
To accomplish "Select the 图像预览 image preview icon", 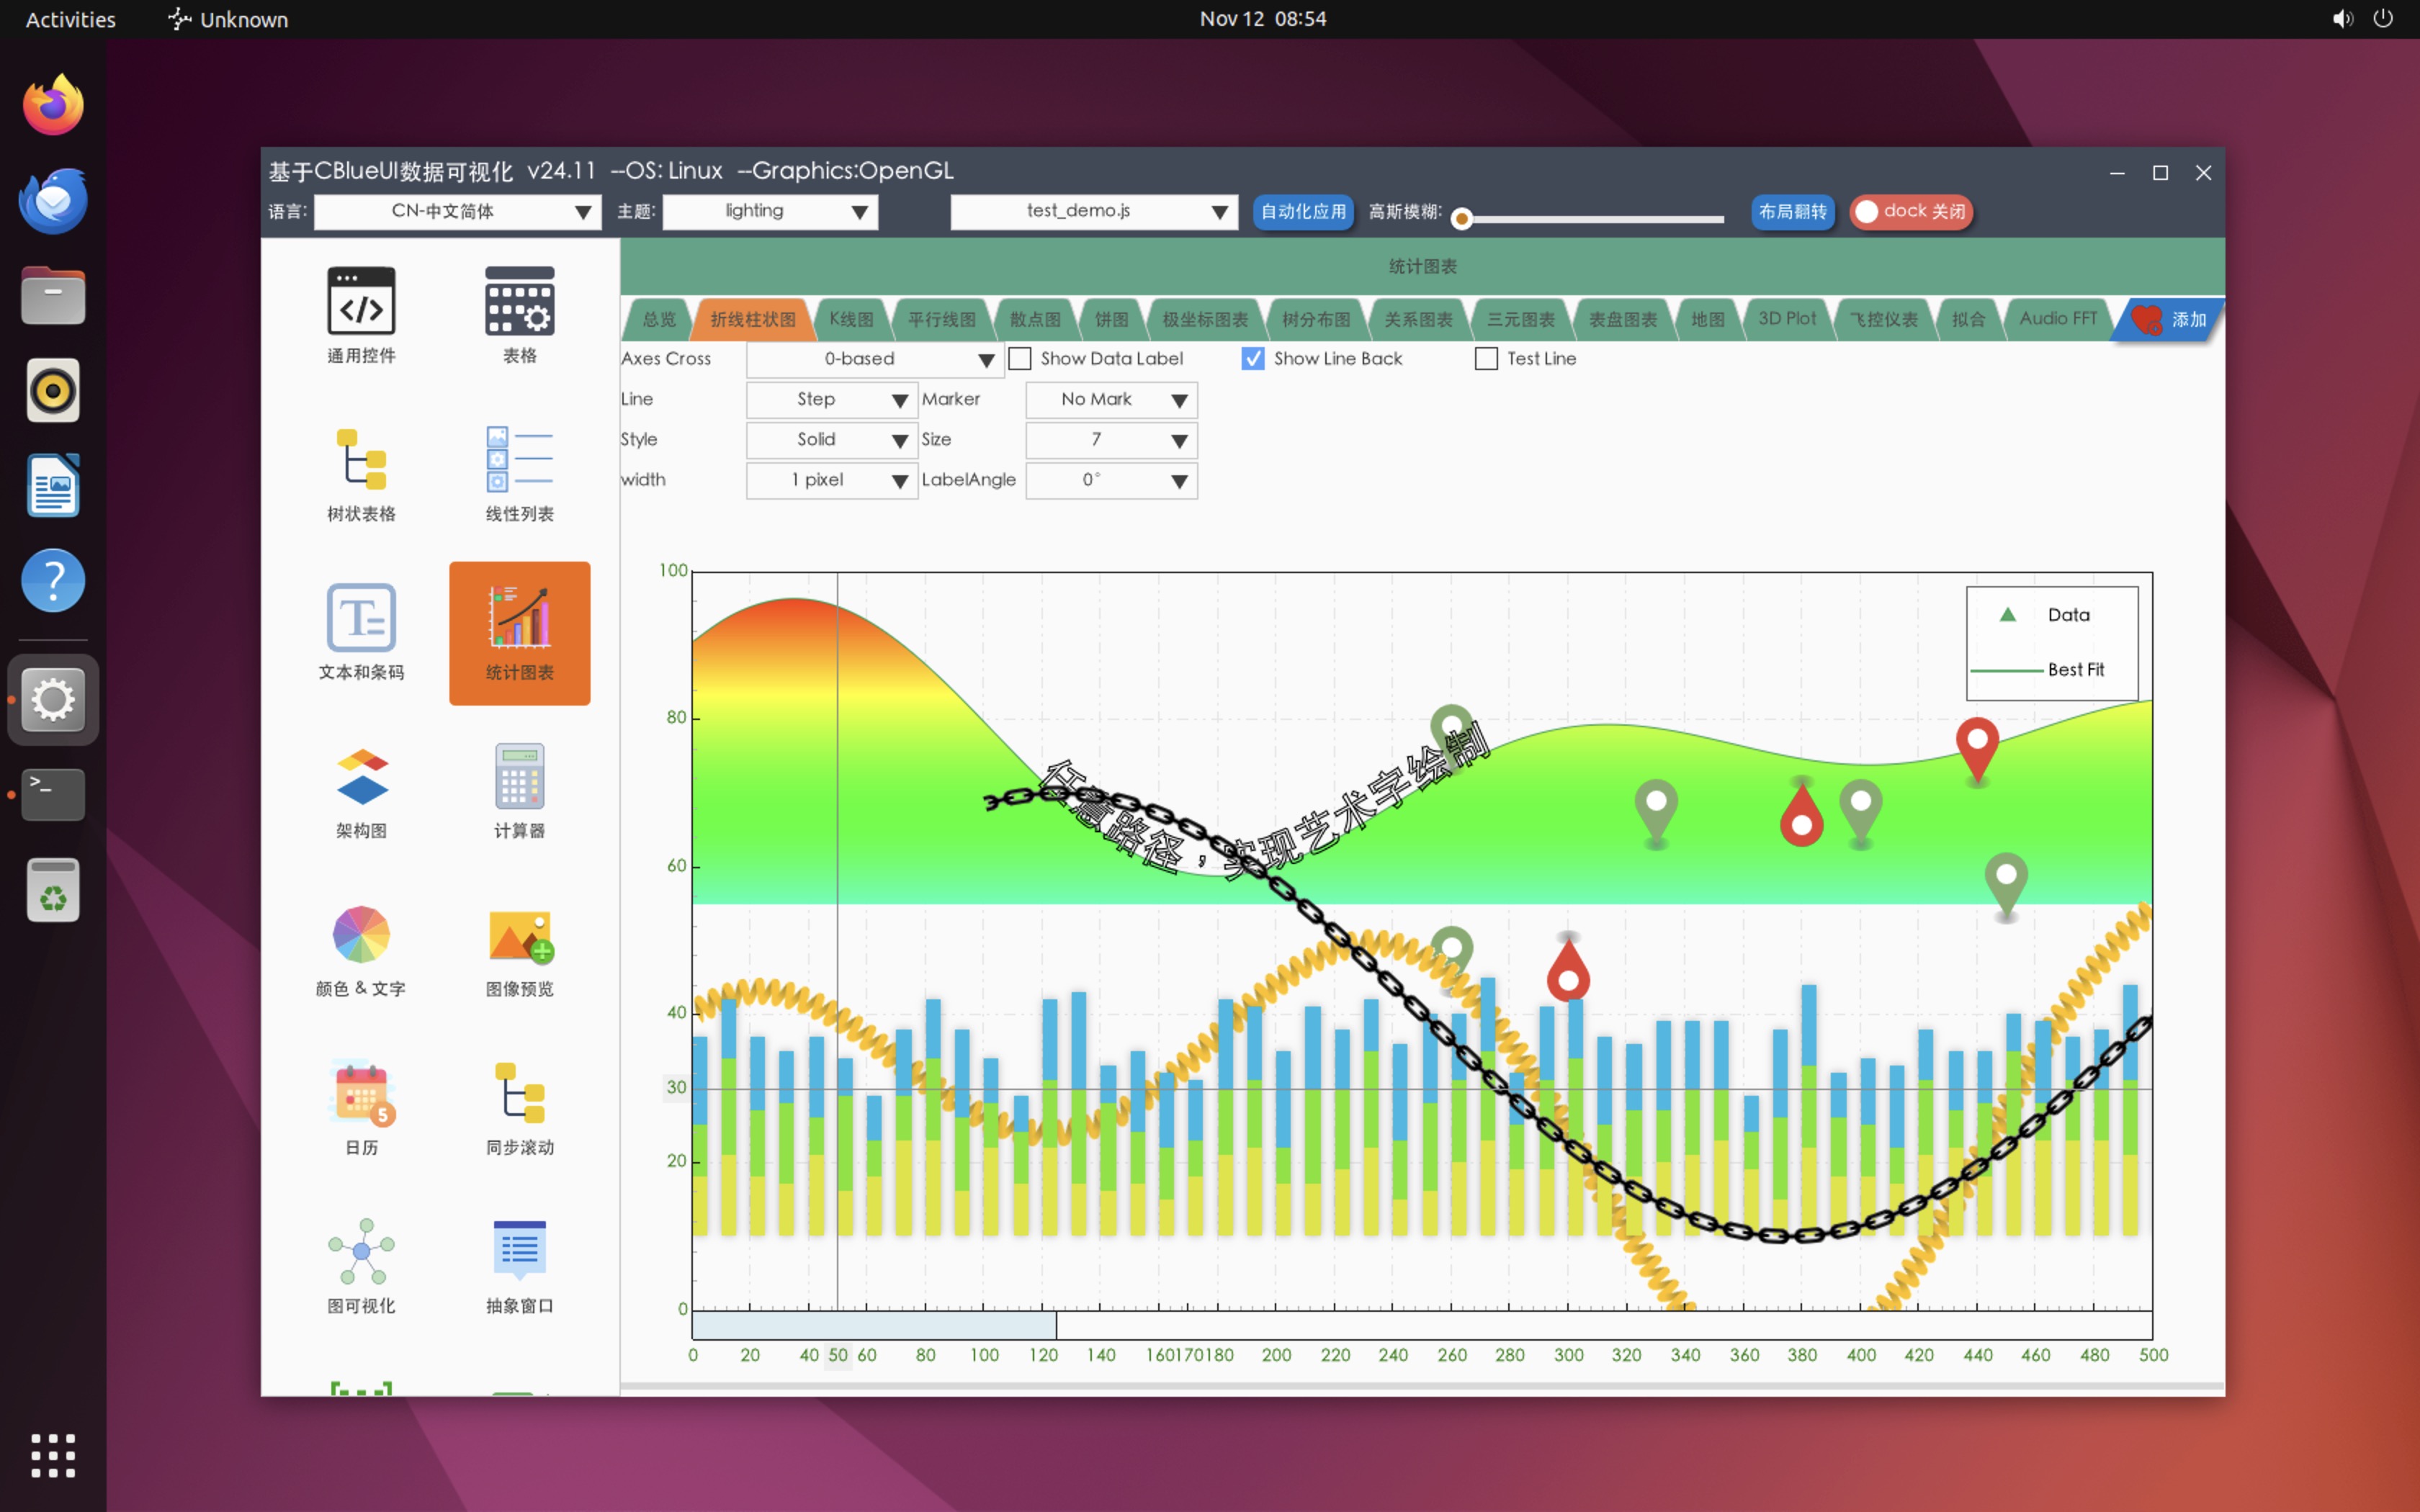I will coord(519,935).
